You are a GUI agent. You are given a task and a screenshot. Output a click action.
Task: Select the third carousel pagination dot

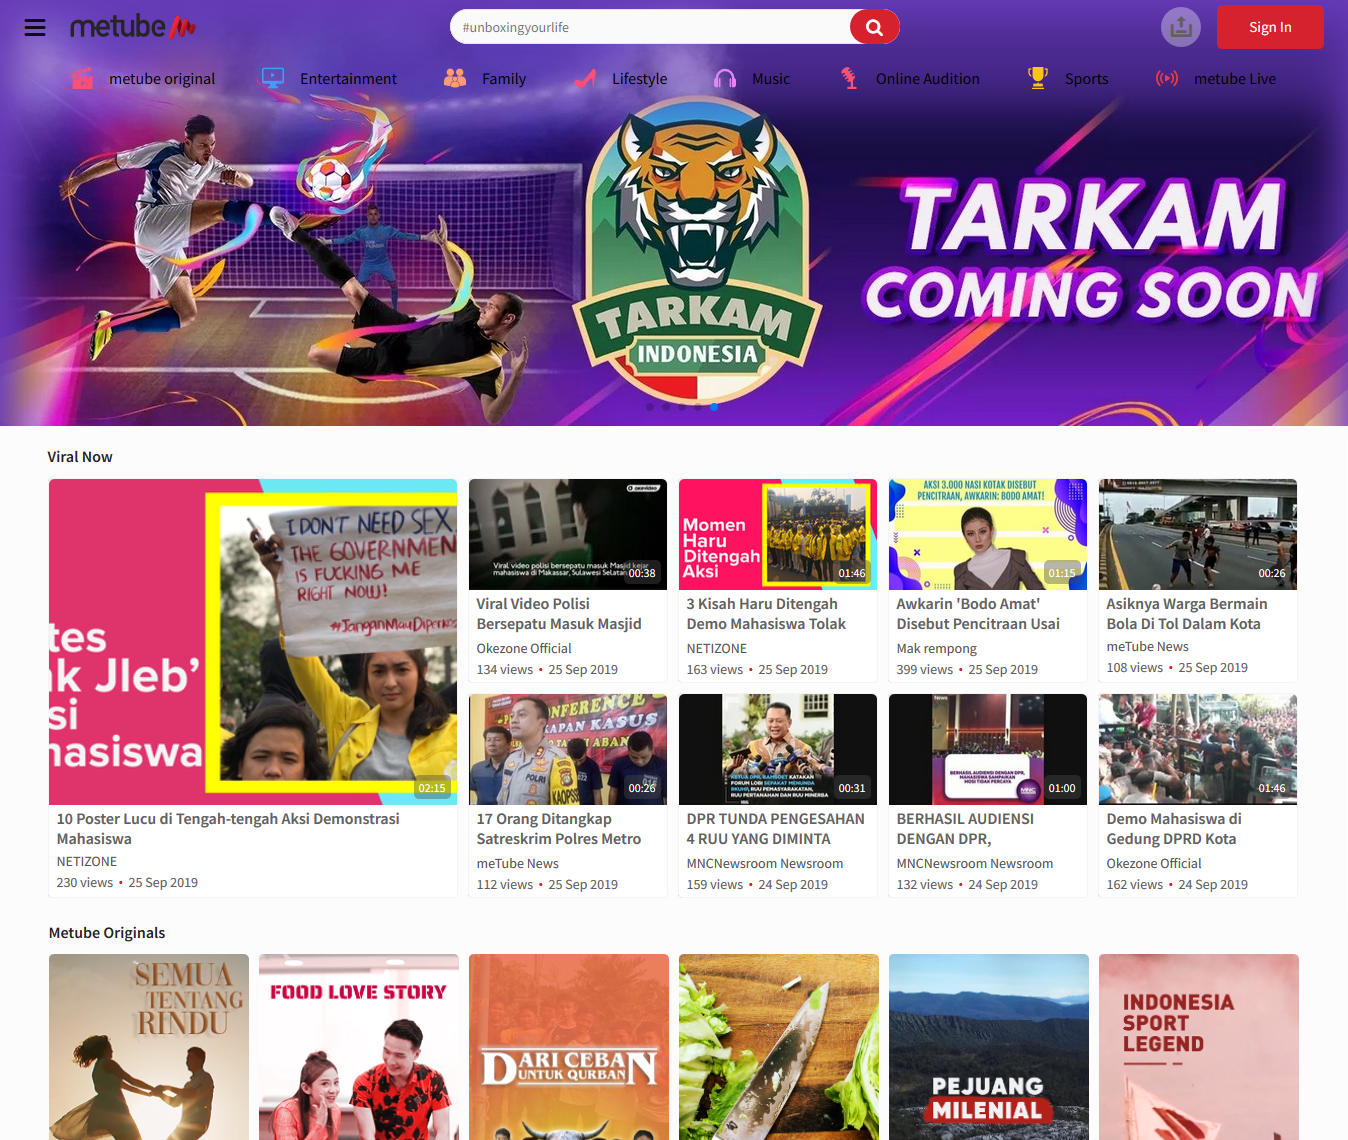[x=681, y=407]
